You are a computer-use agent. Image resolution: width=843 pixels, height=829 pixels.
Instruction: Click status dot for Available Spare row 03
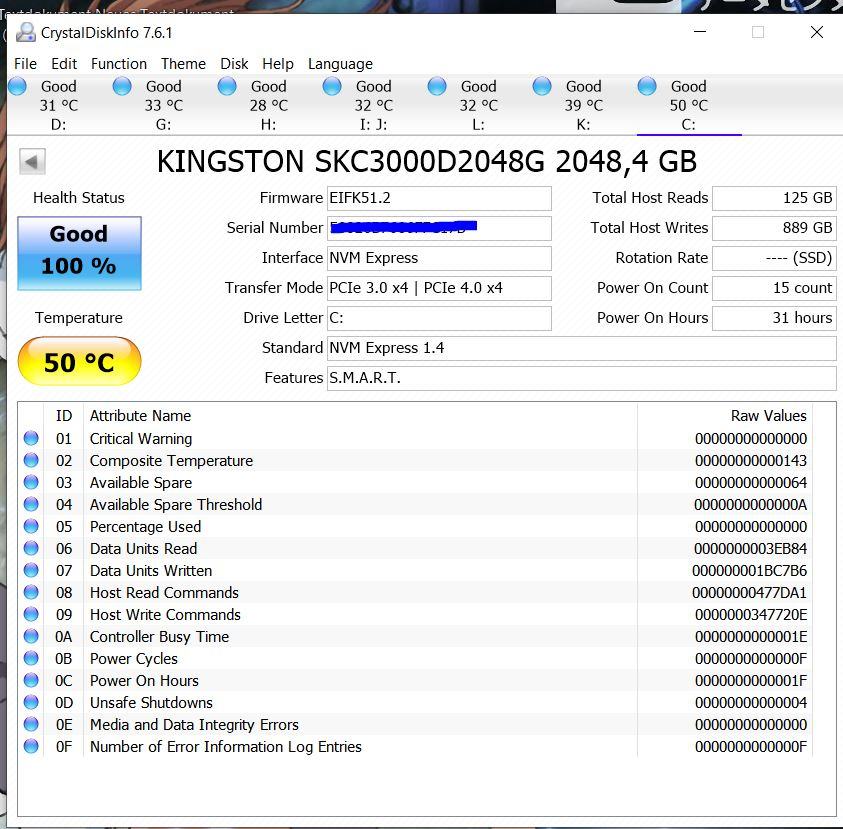click(x=31, y=482)
